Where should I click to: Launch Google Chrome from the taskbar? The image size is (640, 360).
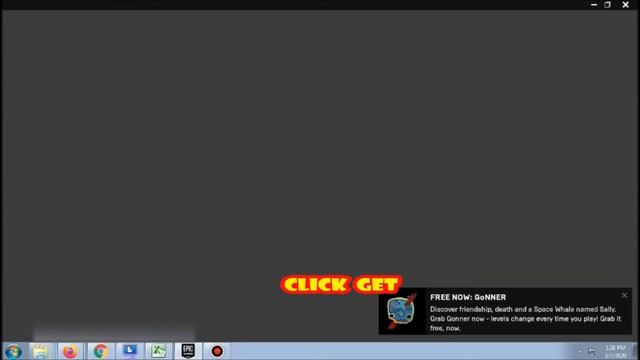pyautogui.click(x=100, y=351)
